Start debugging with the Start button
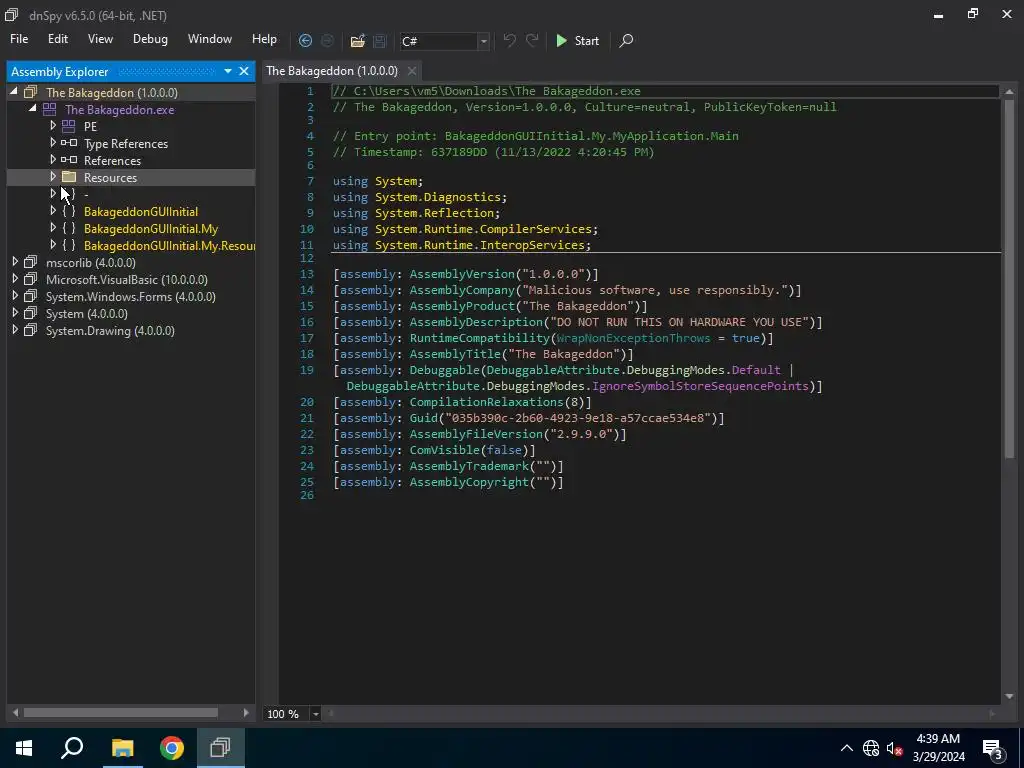This screenshot has height=768, width=1024. click(x=577, y=40)
